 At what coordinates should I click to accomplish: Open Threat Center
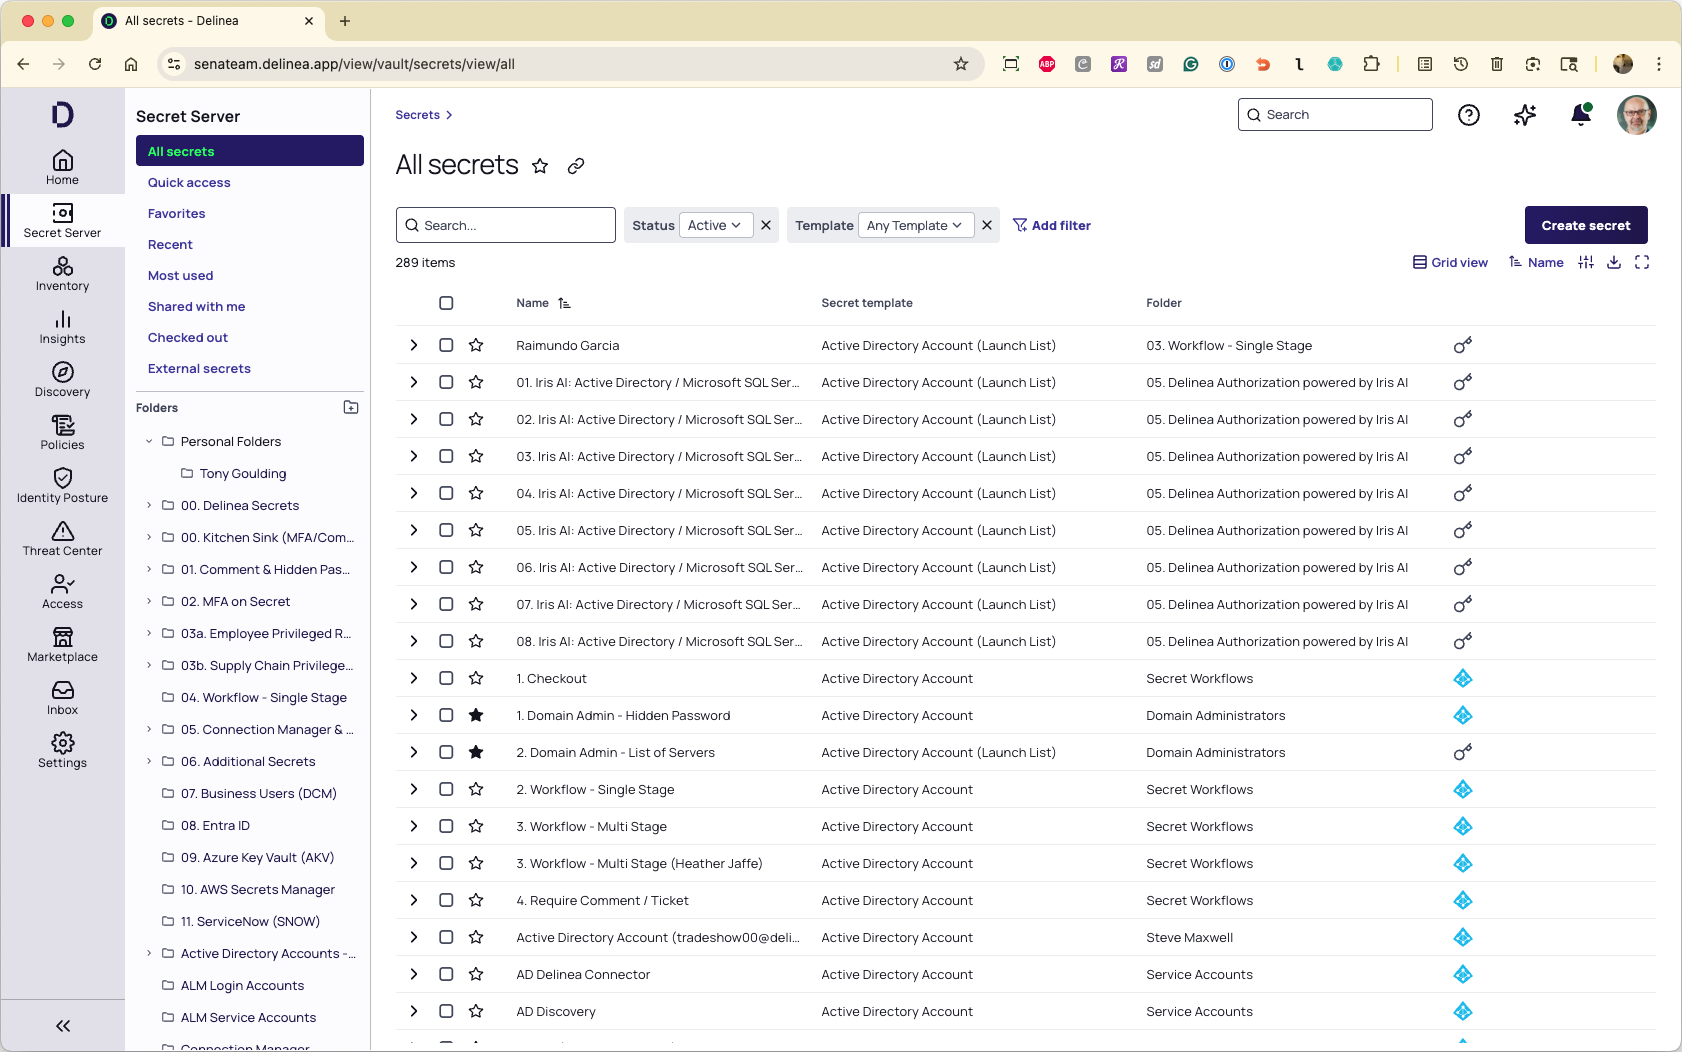click(x=62, y=538)
